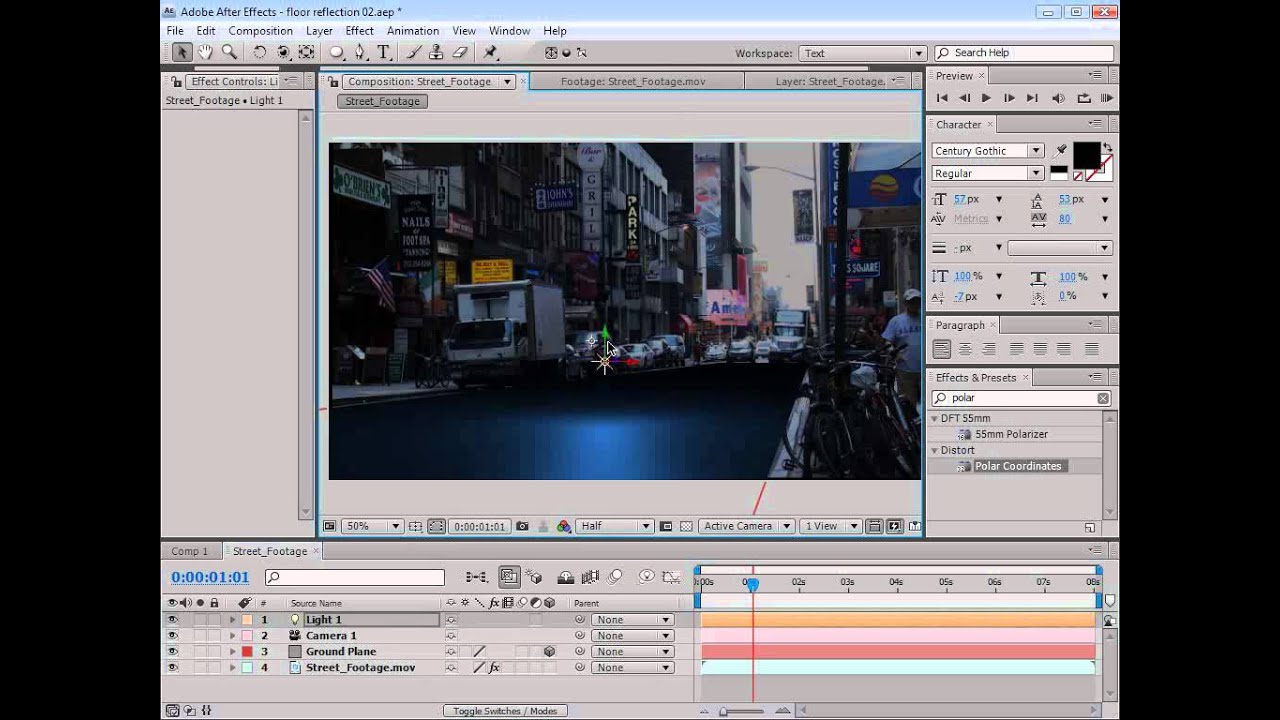Open the Effect menu

pos(359,31)
